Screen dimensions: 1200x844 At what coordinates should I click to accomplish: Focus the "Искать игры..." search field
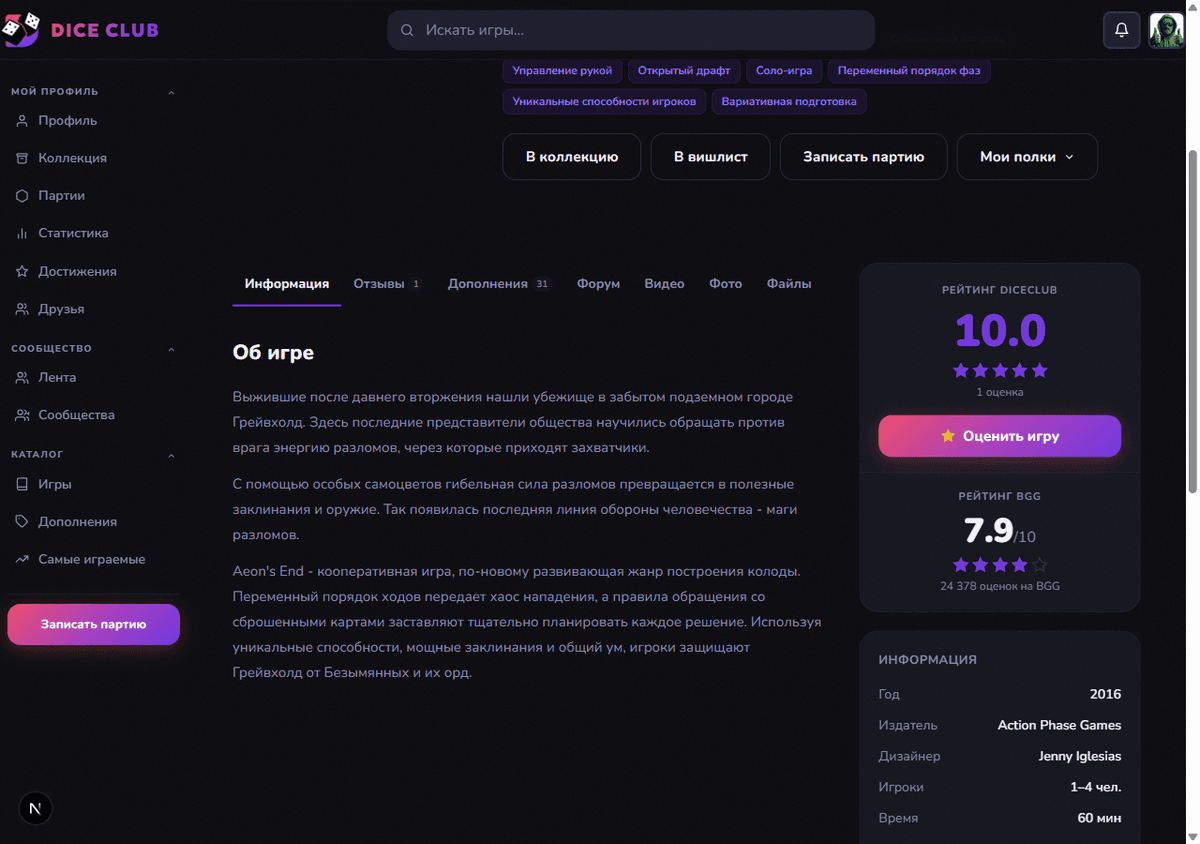(x=631, y=30)
